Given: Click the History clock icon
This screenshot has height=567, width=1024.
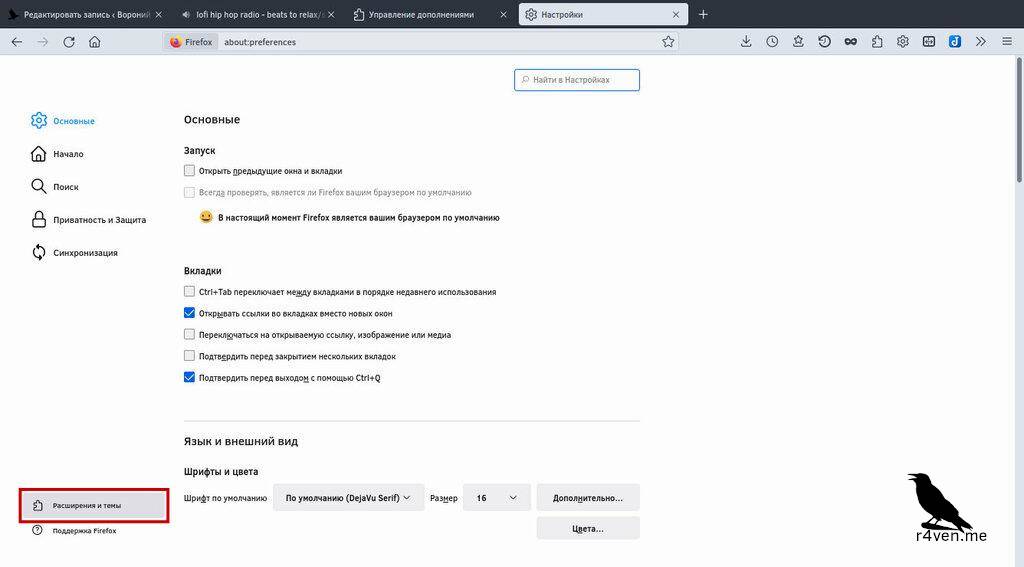Looking at the screenshot, I should point(772,42).
